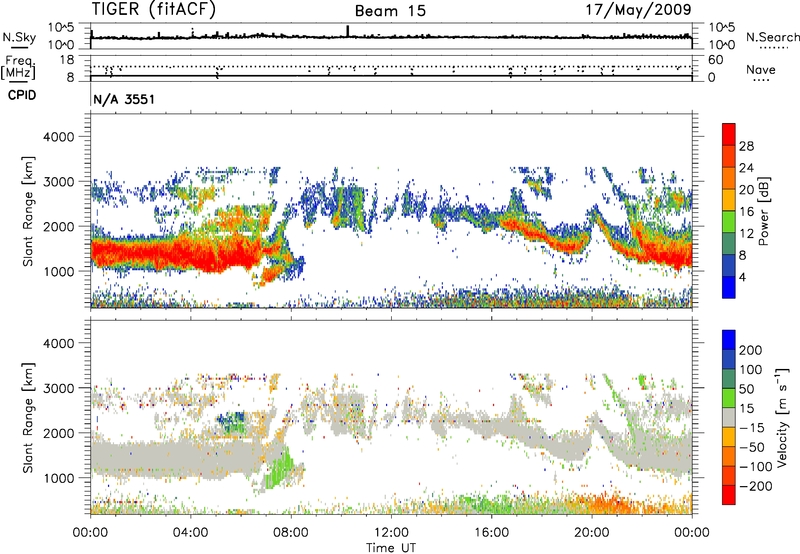This screenshot has height=554, width=800.
Task: Click the date 17/May/2009
Action: [x=638, y=9]
